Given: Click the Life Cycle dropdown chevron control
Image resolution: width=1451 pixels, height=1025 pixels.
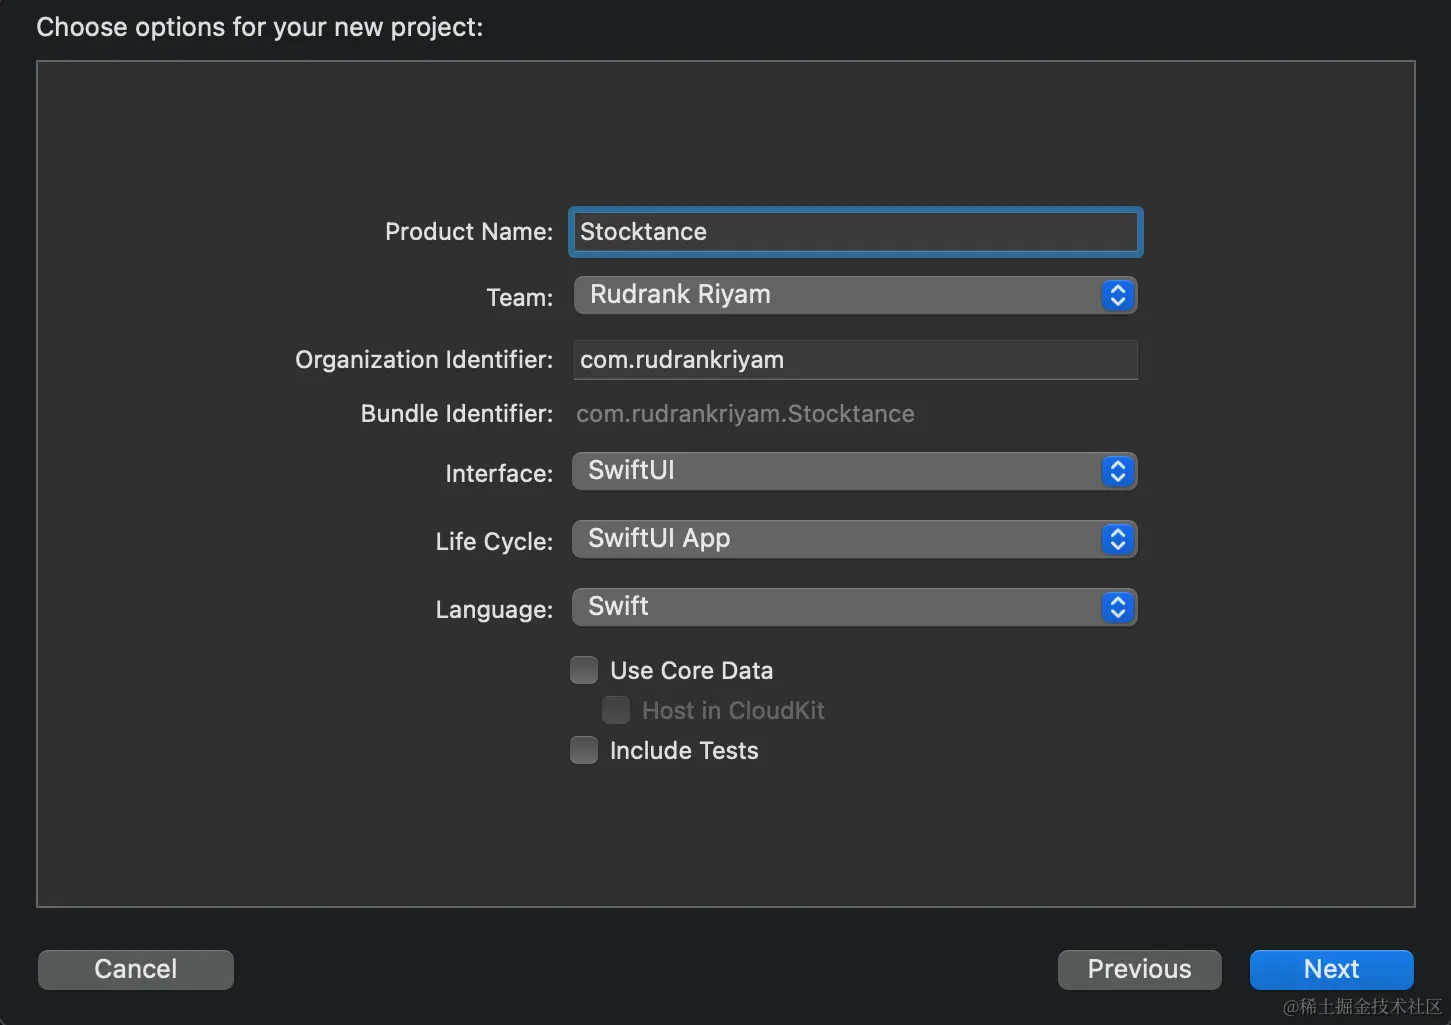Looking at the screenshot, I should (1117, 539).
